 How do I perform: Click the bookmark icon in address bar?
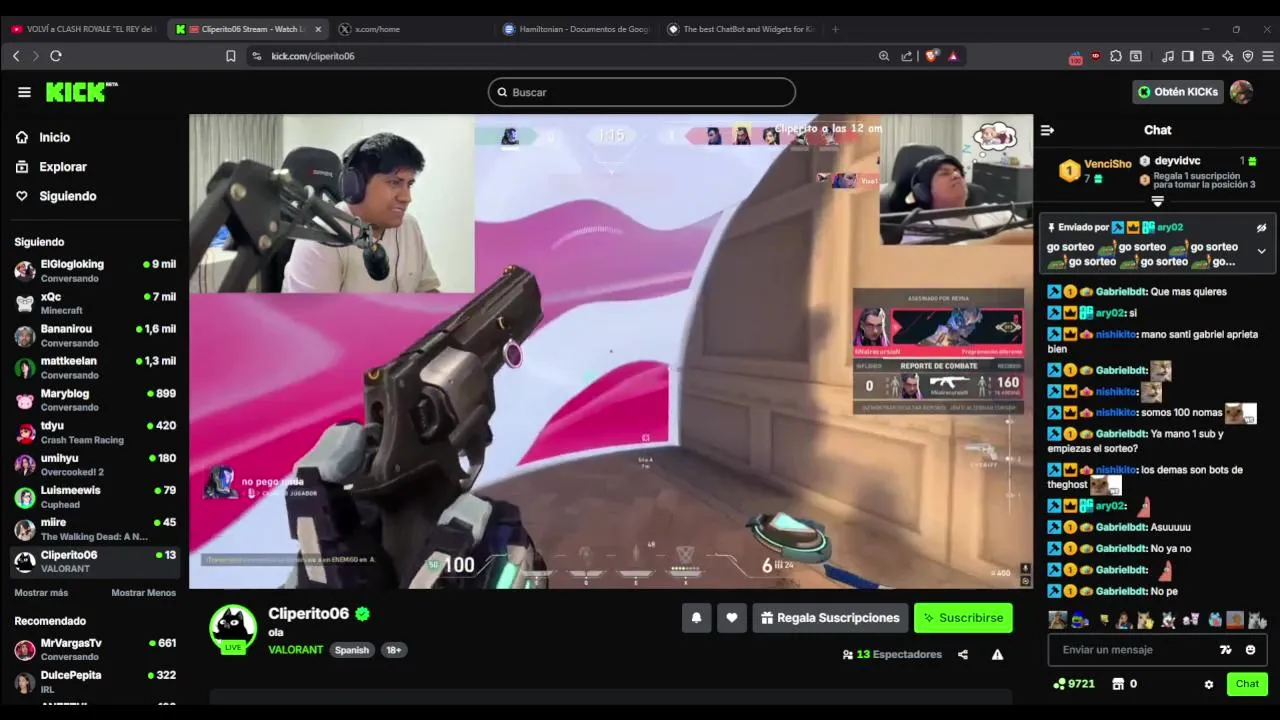tap(231, 56)
